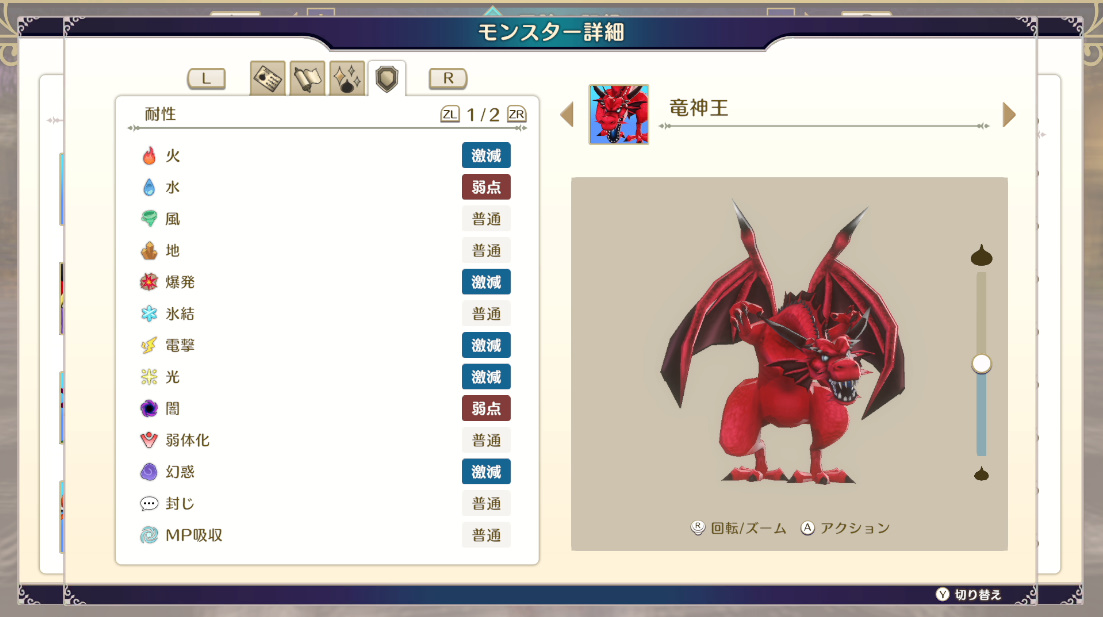Click the 耐性 section heading
Viewport: 1103px width, 617px height.
point(160,114)
